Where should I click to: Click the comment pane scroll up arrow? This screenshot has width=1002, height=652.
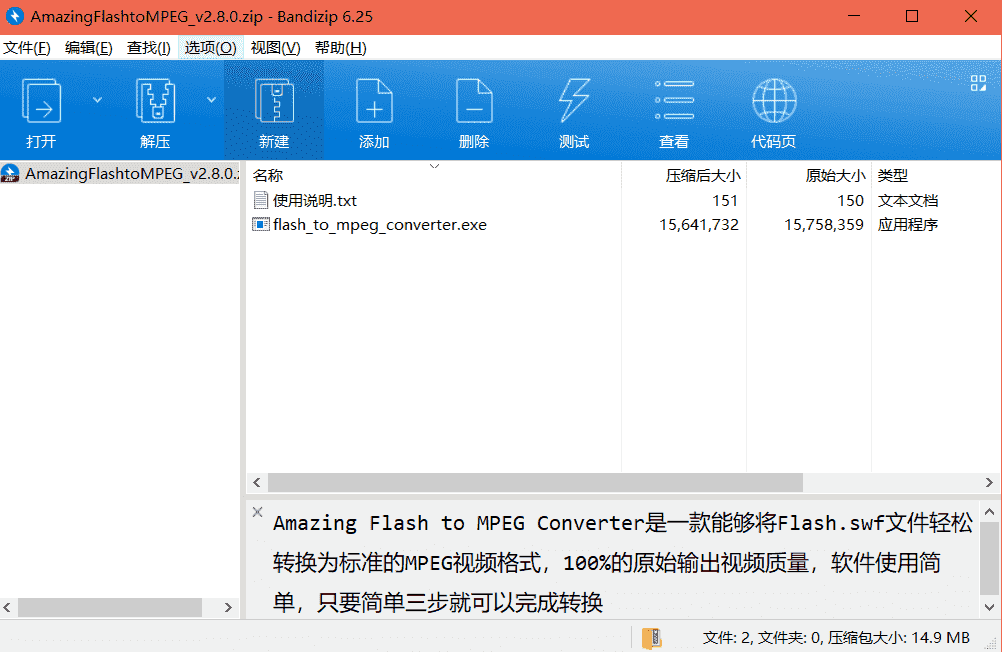pos(989,512)
